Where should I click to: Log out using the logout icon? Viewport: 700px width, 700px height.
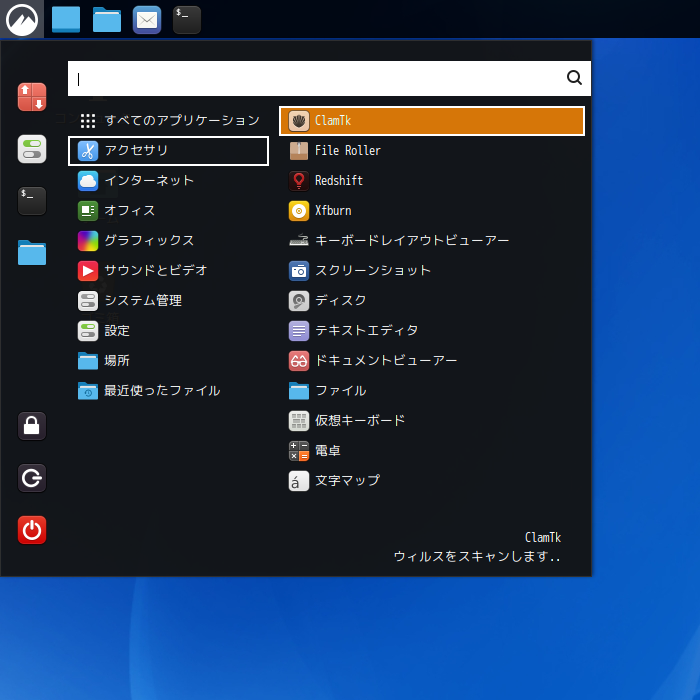[x=32, y=478]
